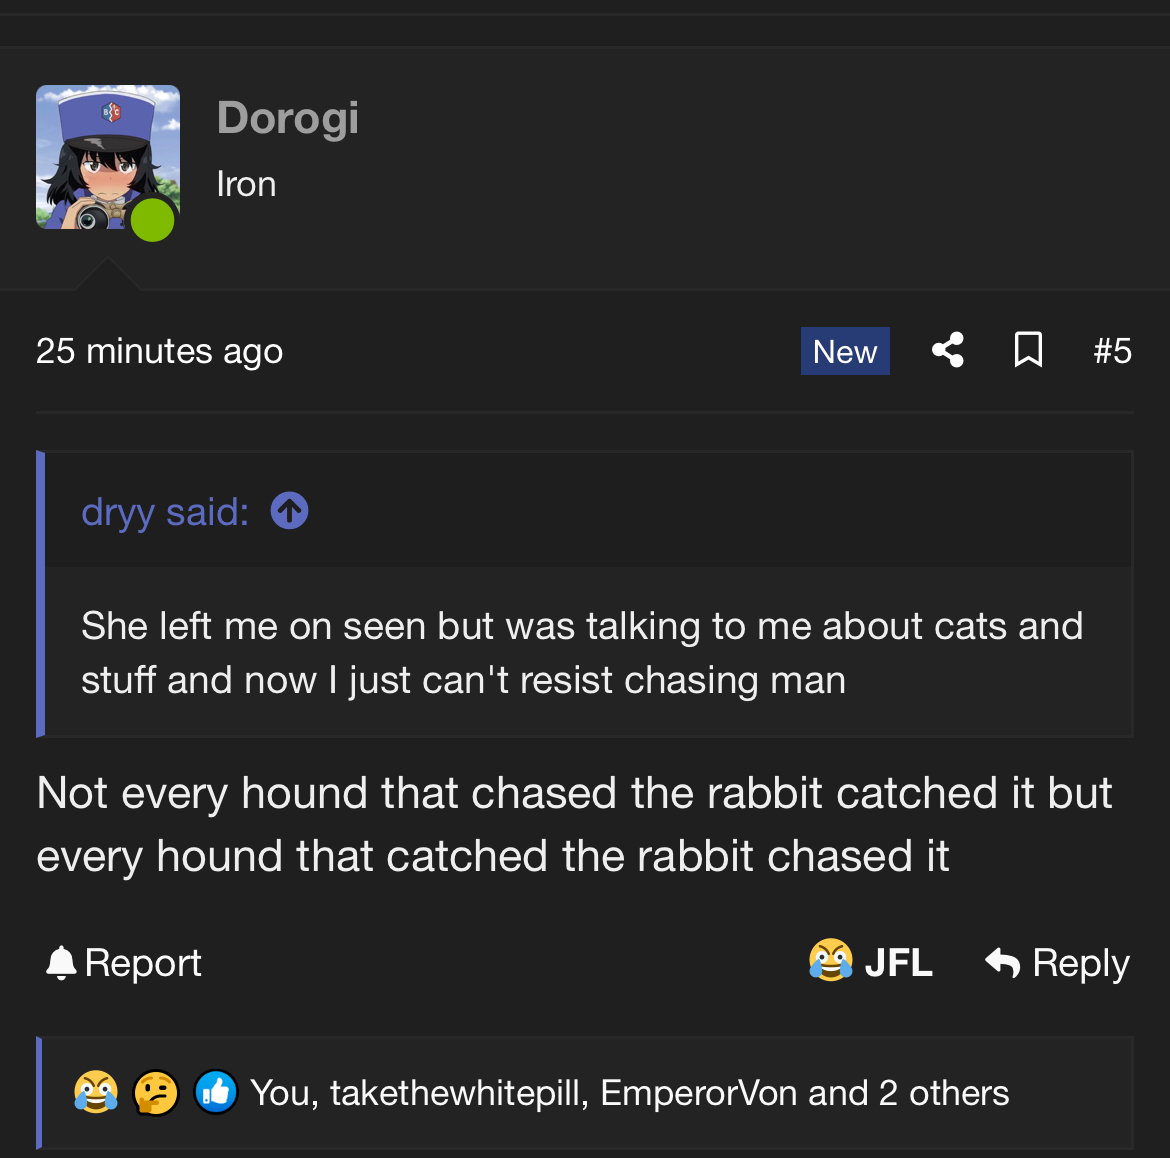
Task: Click the green online status dot
Action: click(x=152, y=220)
